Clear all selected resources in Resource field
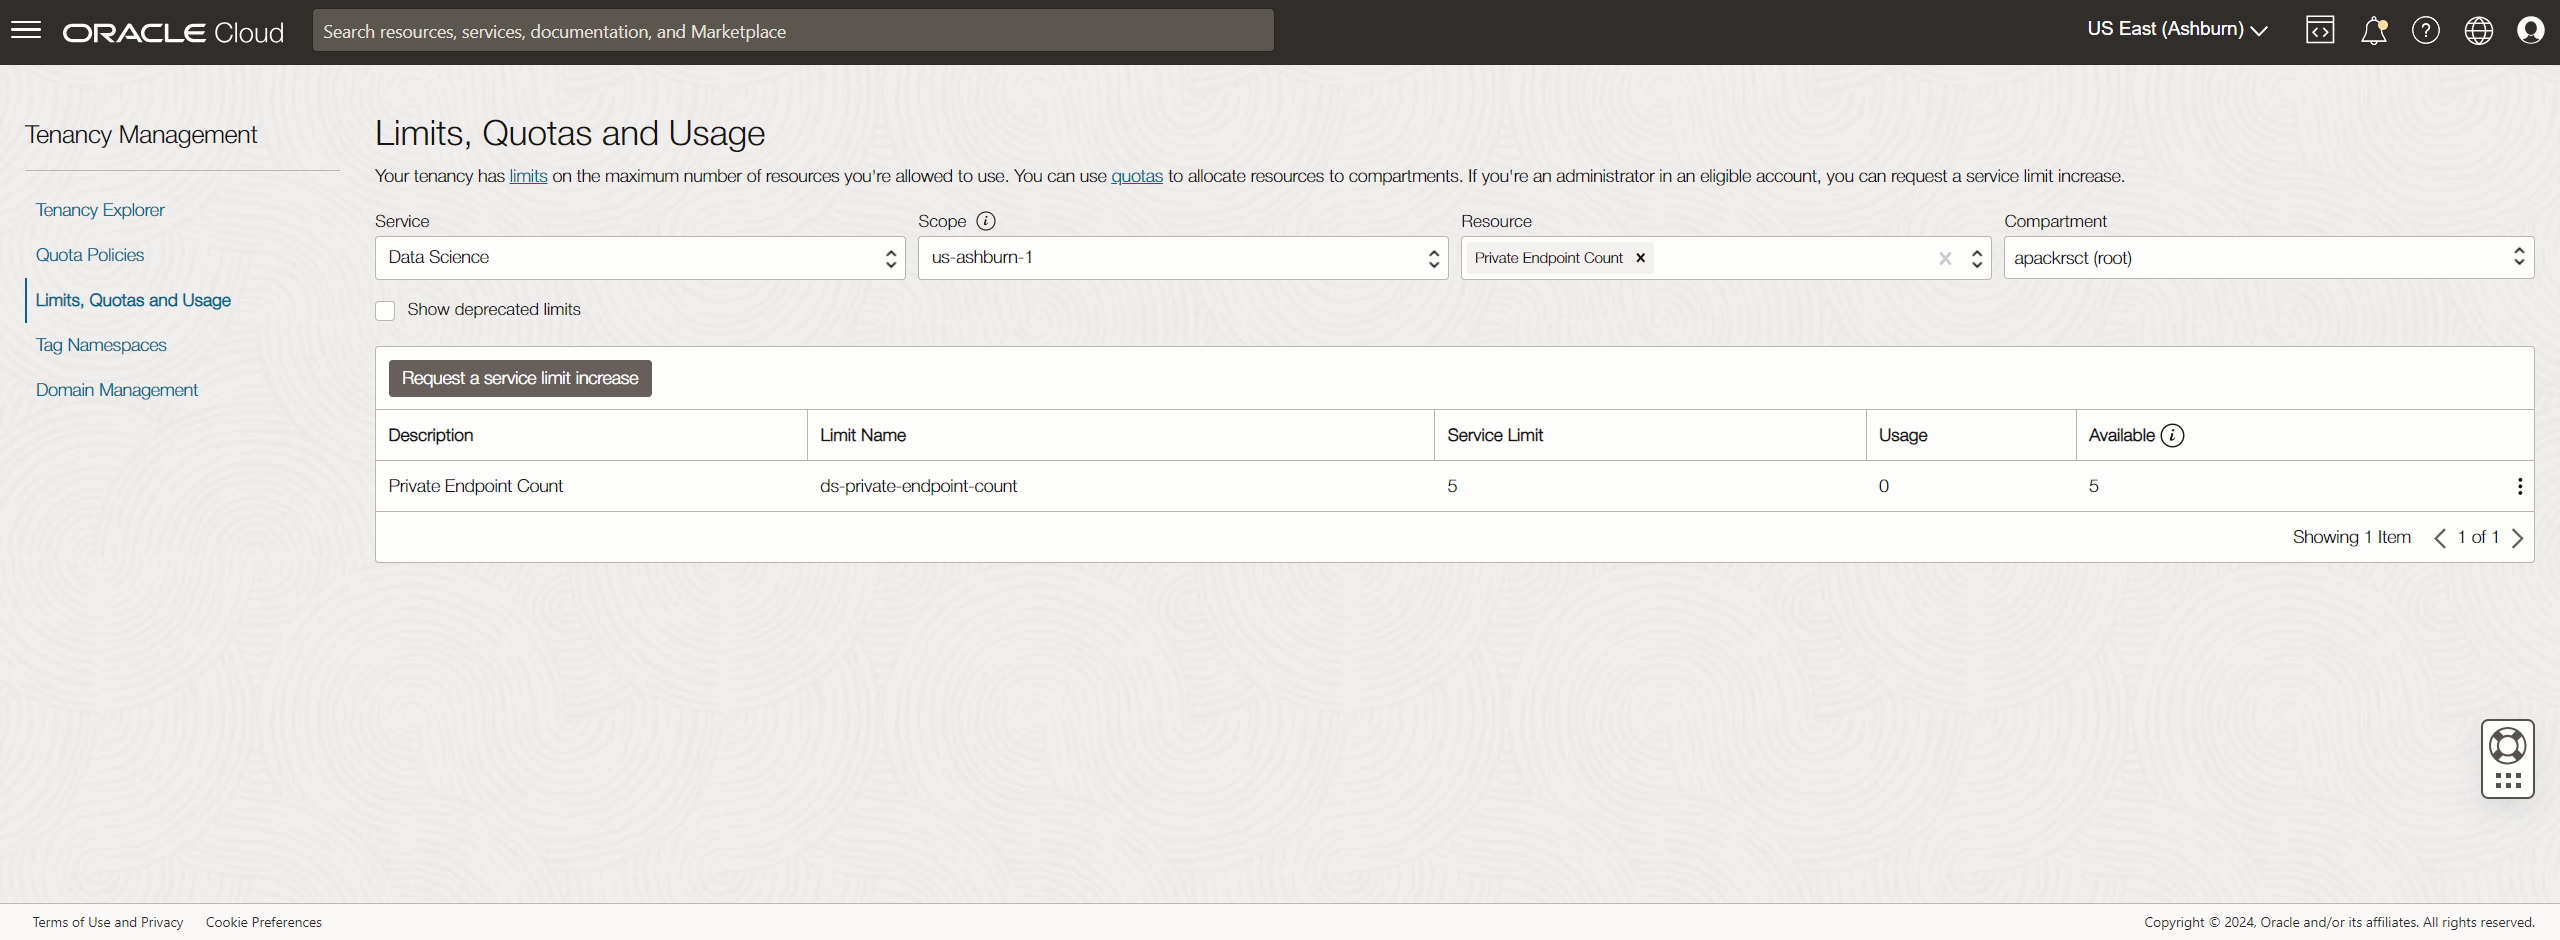Viewport: 2560px width, 940px height. point(1945,258)
